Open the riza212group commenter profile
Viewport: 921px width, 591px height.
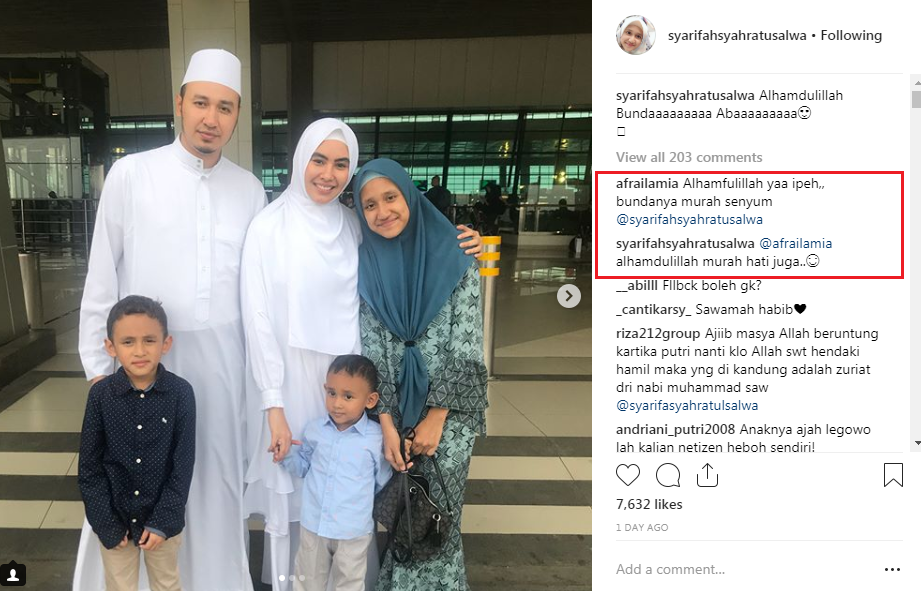pos(658,334)
